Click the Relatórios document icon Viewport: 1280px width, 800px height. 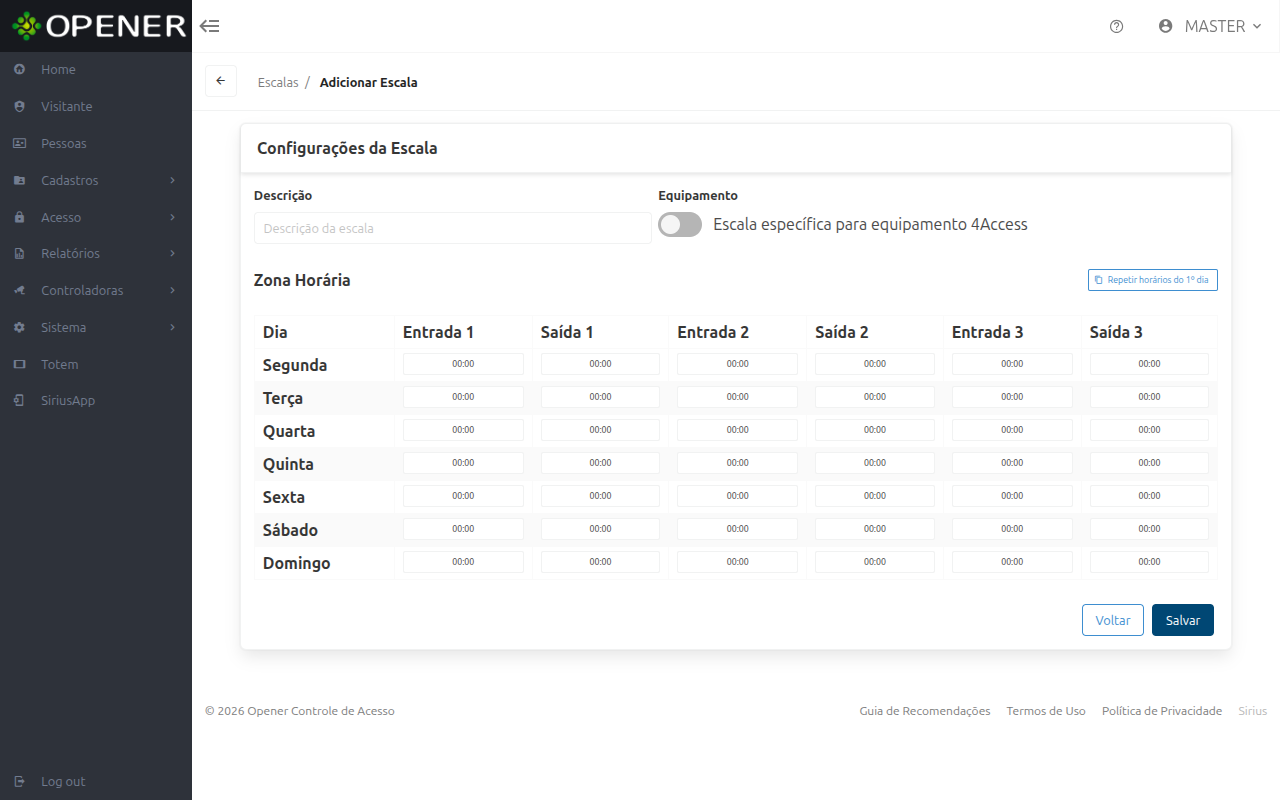click(x=19, y=254)
